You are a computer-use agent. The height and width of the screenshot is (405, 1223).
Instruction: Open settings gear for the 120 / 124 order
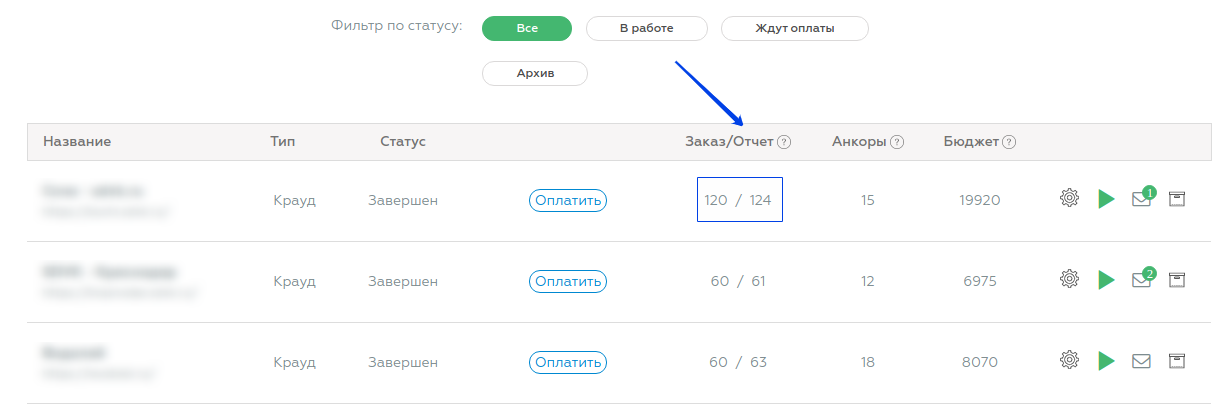[1069, 199]
